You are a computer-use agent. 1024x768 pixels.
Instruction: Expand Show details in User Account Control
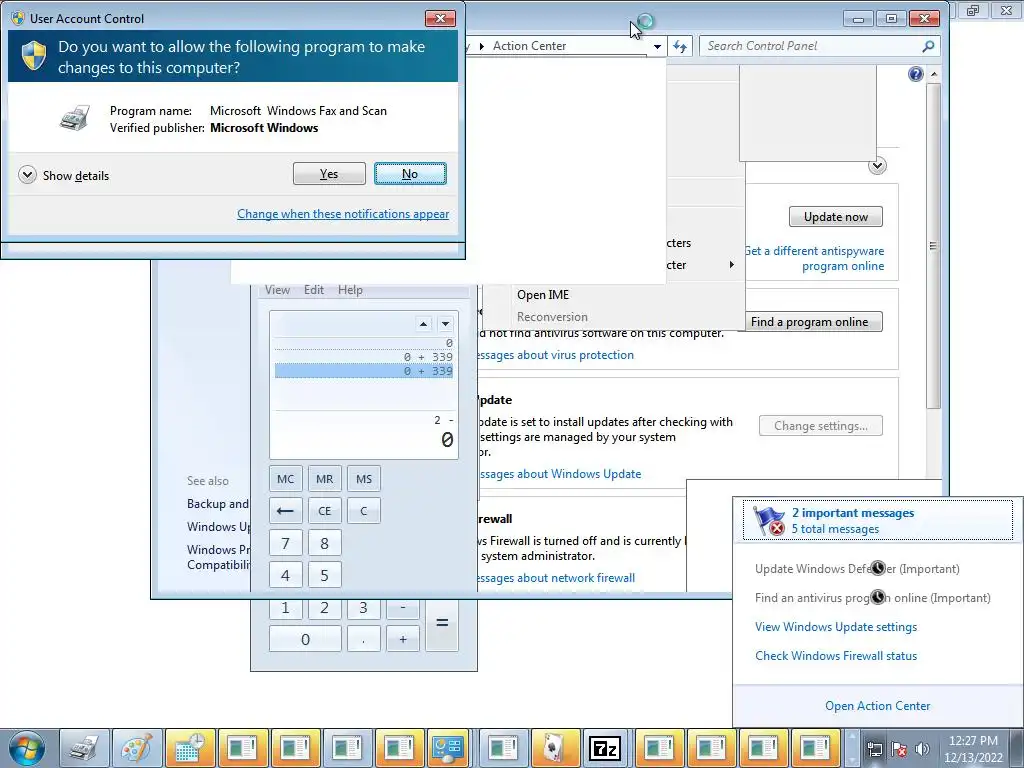[x=63, y=175]
